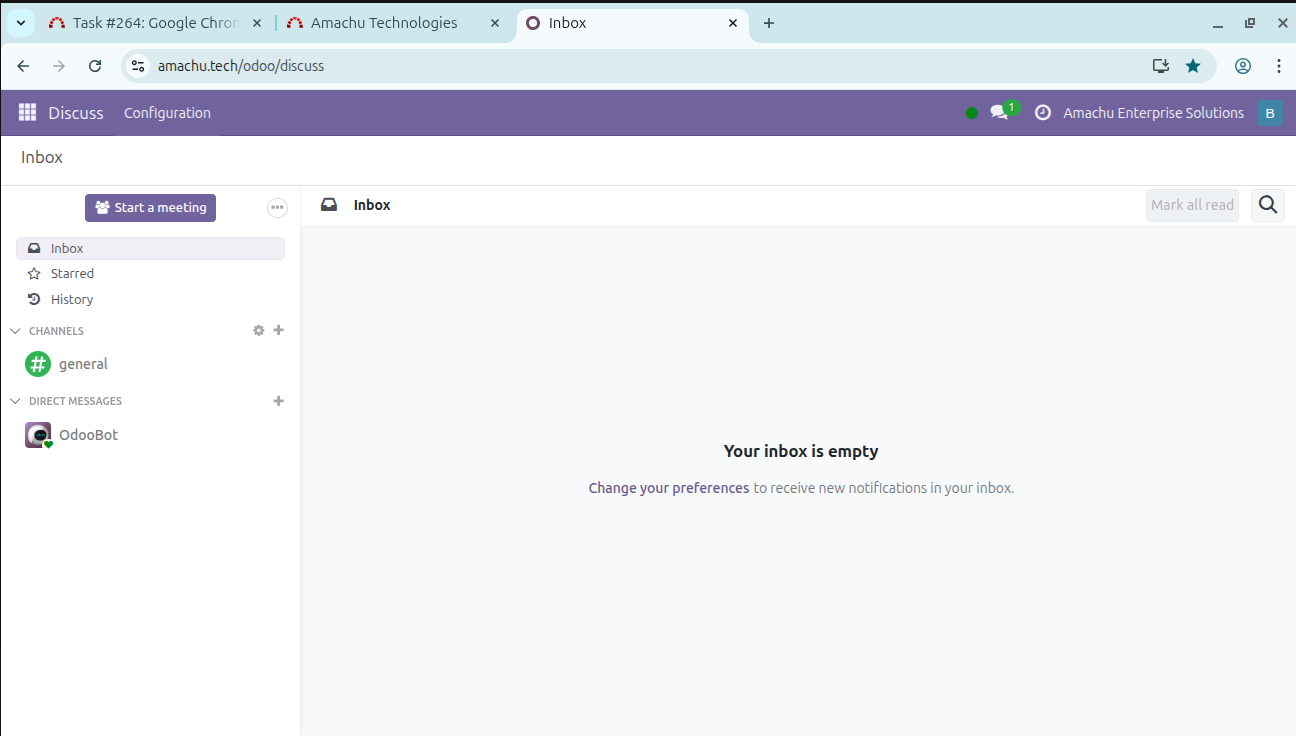Open Chrome tab search dropdown arrow

point(21,23)
